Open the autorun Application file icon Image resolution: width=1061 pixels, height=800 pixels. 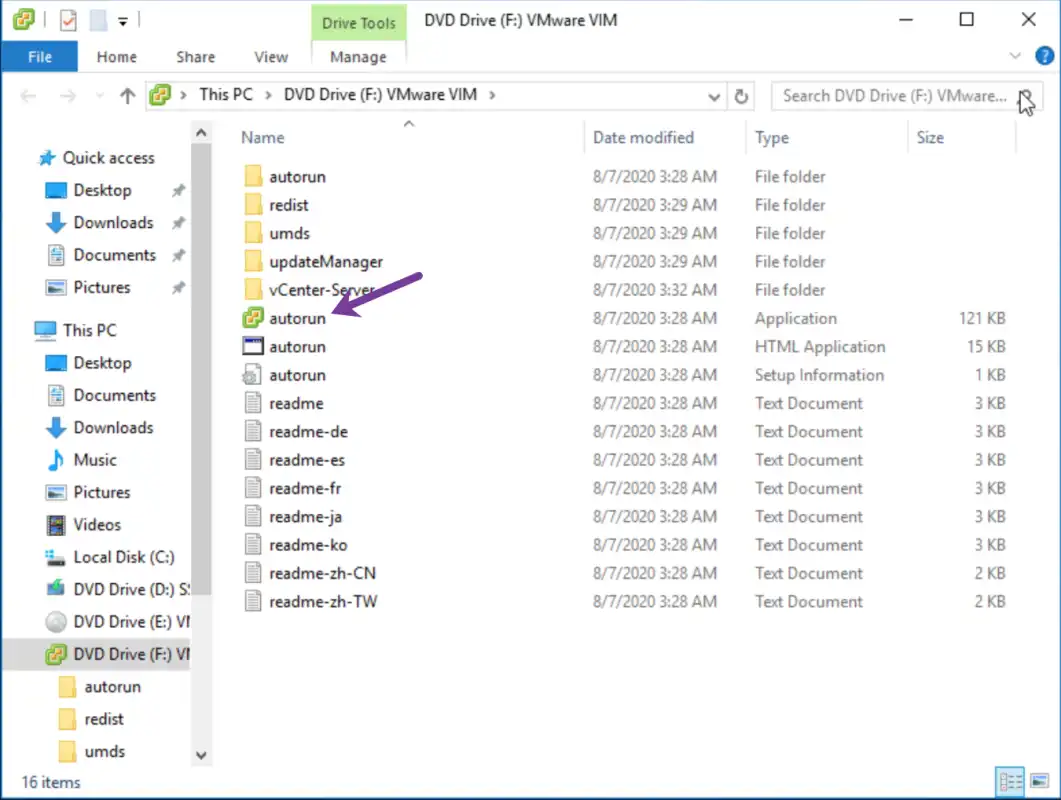252,317
